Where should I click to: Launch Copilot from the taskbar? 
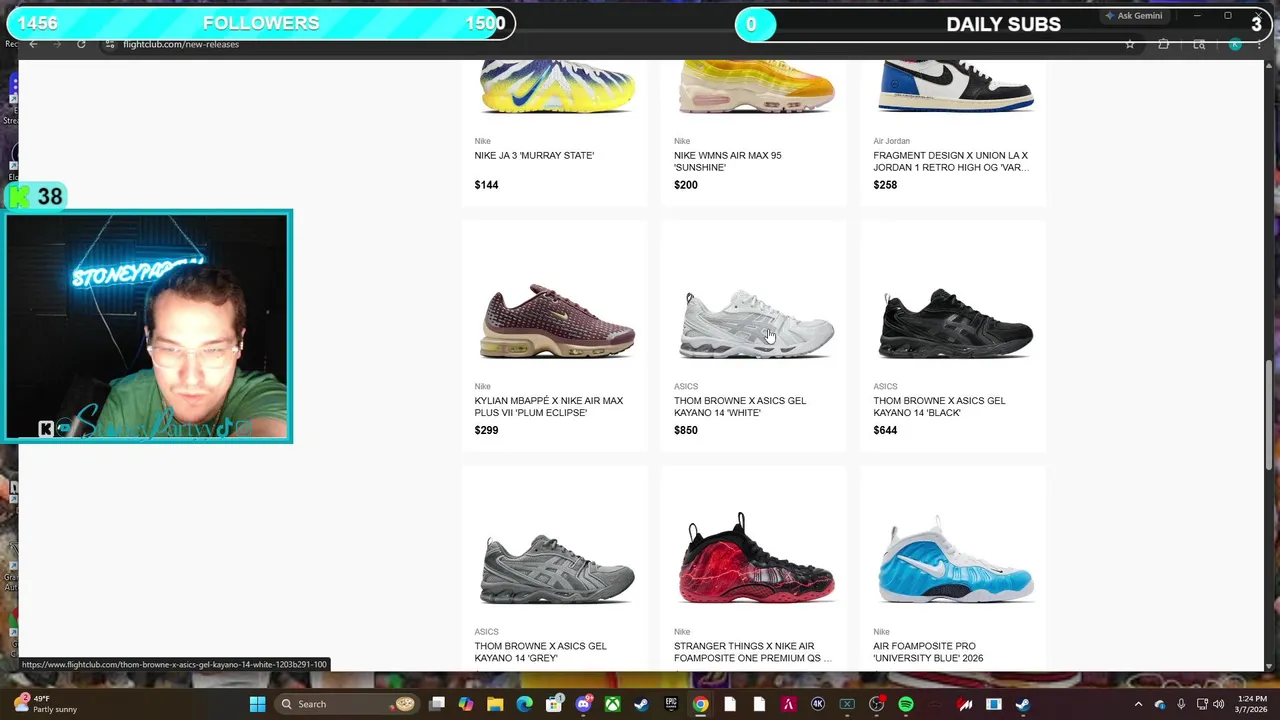click(x=466, y=704)
